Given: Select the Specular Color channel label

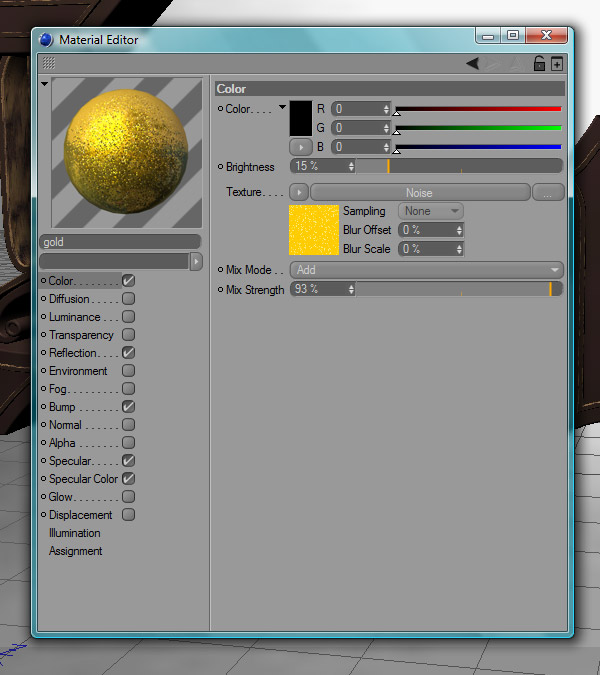Looking at the screenshot, I should pos(83,479).
